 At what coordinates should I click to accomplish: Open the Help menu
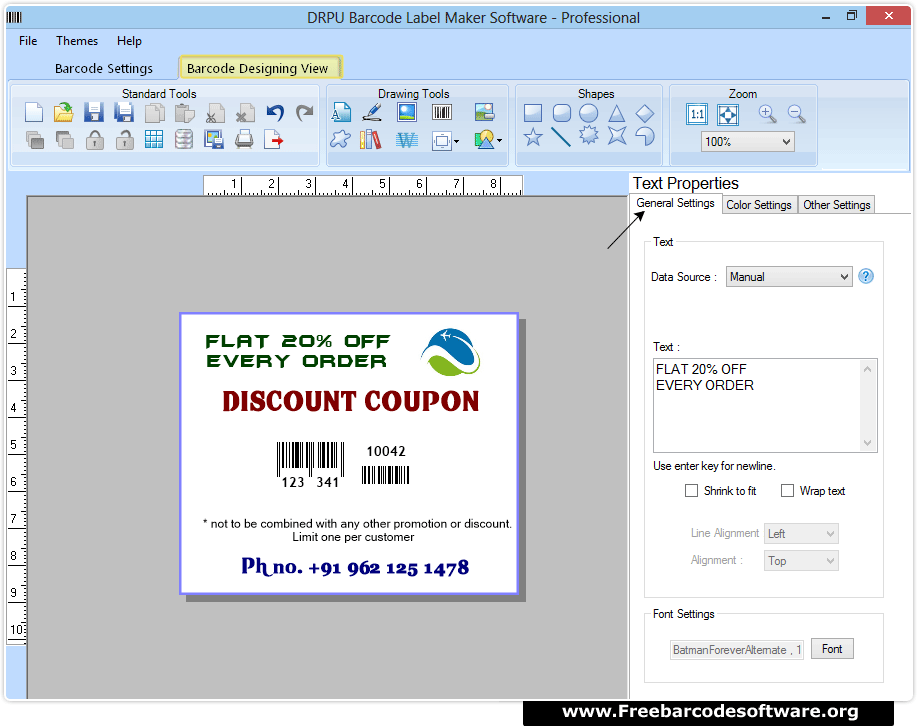click(x=129, y=41)
